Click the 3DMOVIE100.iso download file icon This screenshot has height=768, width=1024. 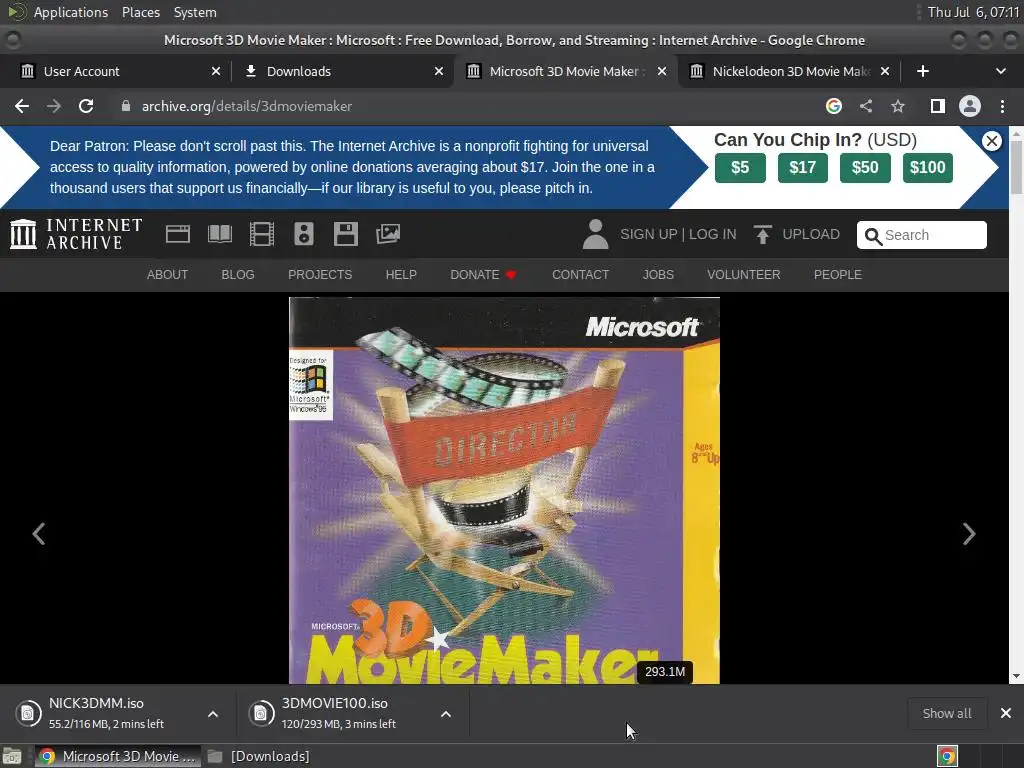[261, 713]
